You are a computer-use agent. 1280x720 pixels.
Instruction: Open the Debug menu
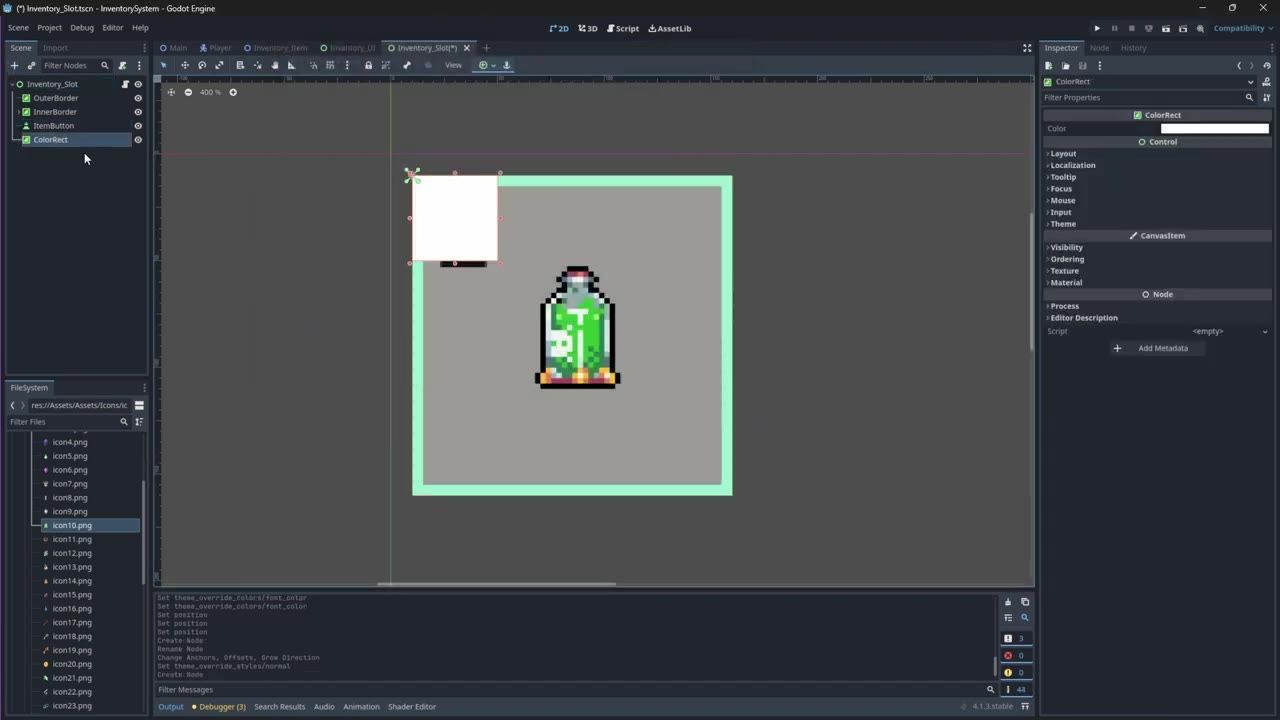82,28
